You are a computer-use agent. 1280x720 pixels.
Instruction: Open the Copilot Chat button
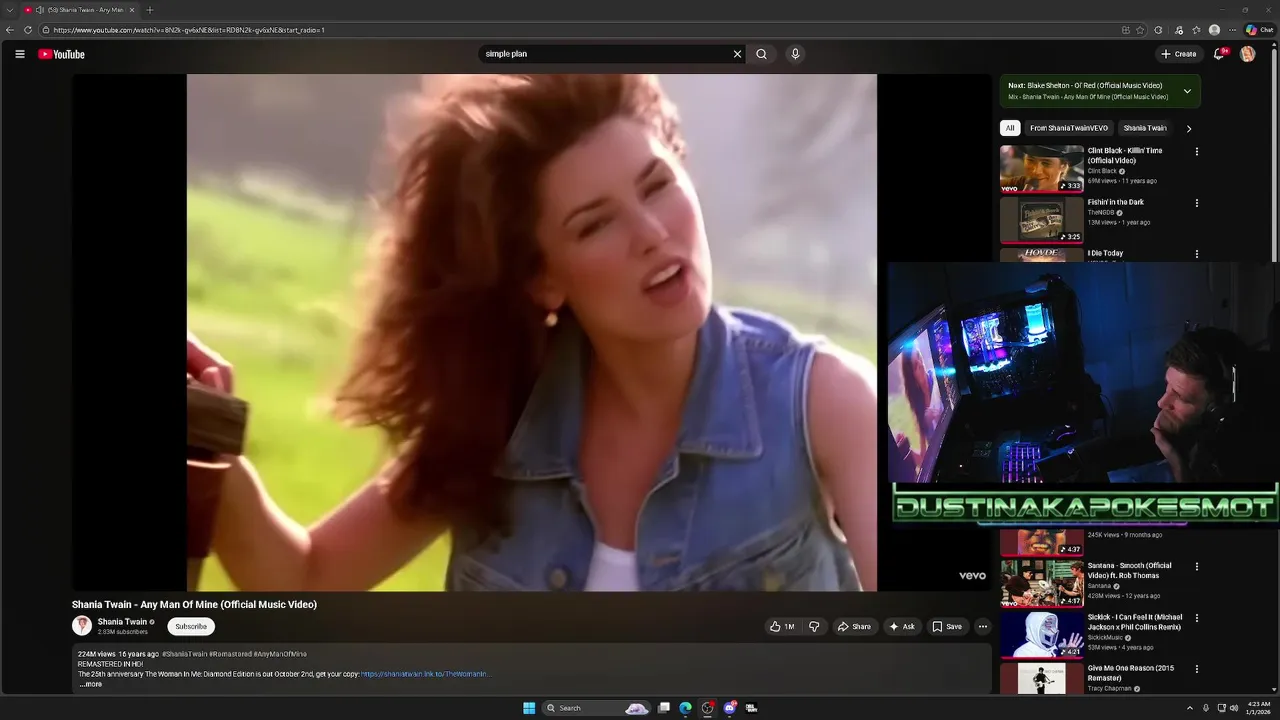[x=1259, y=30]
